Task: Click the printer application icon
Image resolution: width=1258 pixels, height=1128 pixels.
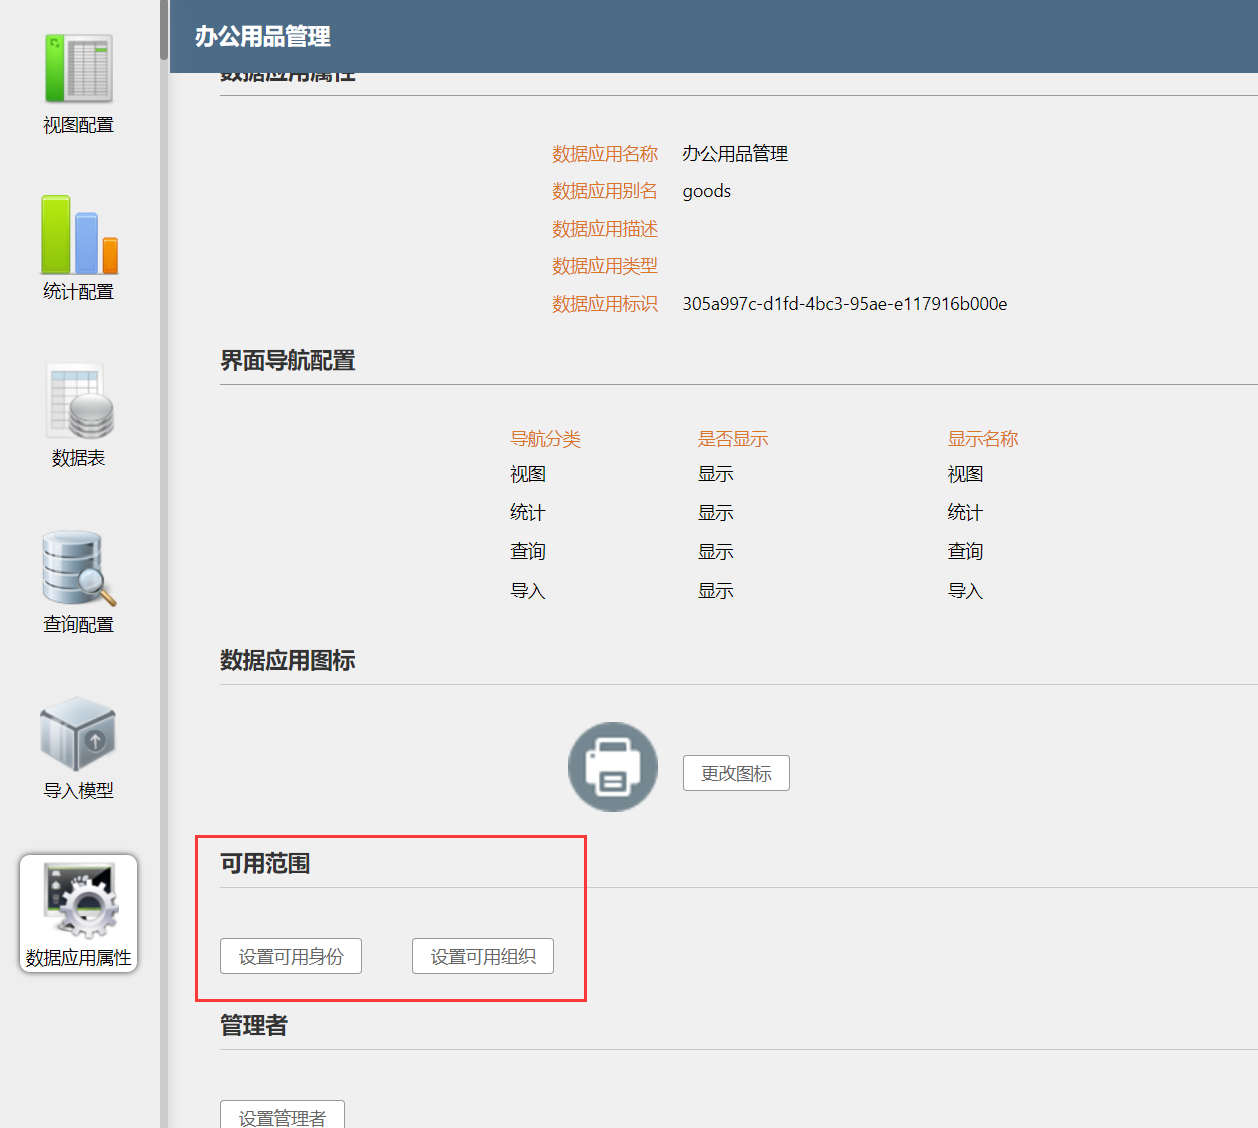Action: [613, 767]
